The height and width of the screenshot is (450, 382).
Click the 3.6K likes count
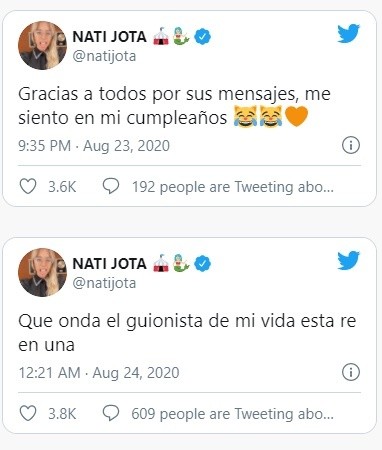[62, 187]
